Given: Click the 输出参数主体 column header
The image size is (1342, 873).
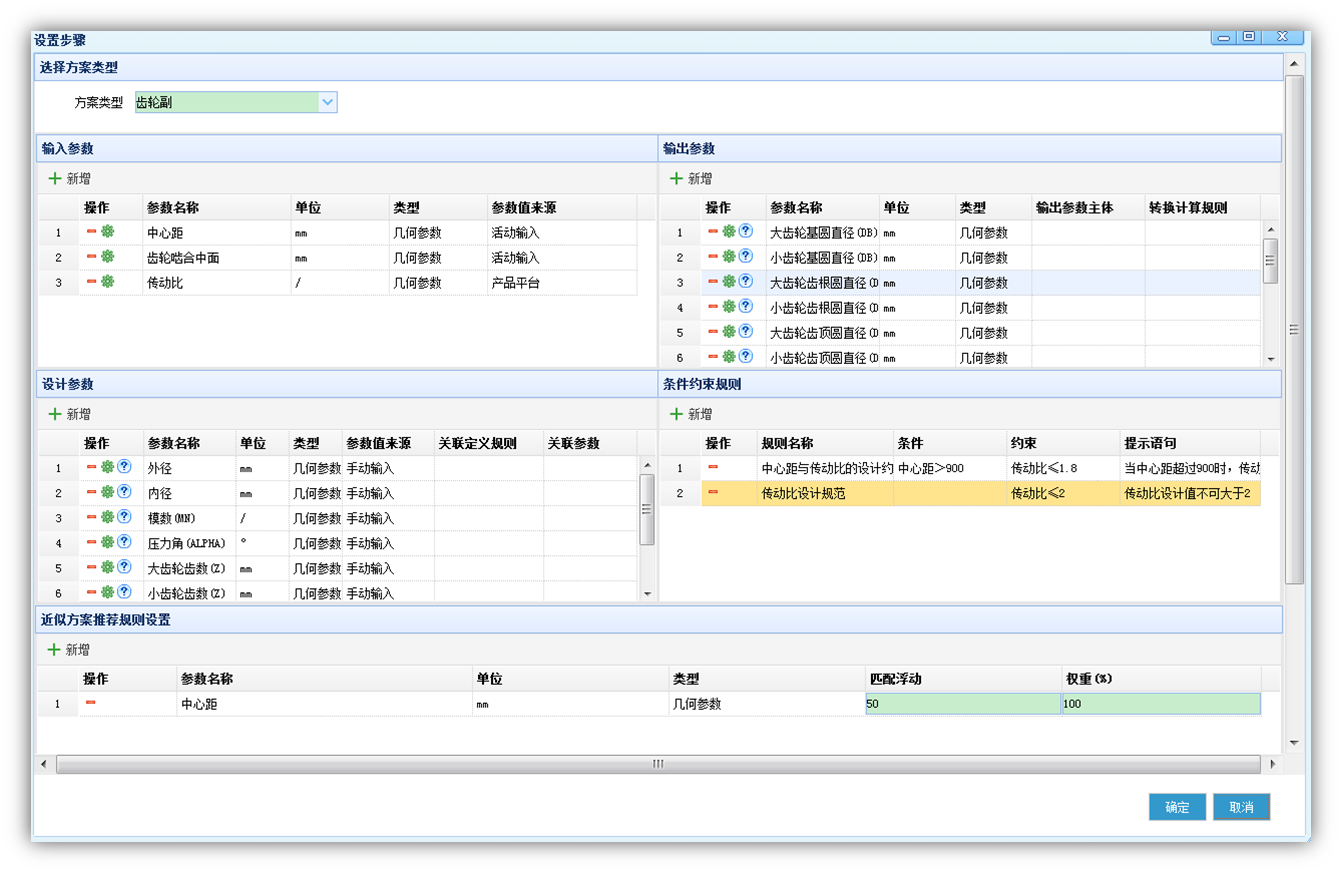Looking at the screenshot, I should (x=1088, y=208).
